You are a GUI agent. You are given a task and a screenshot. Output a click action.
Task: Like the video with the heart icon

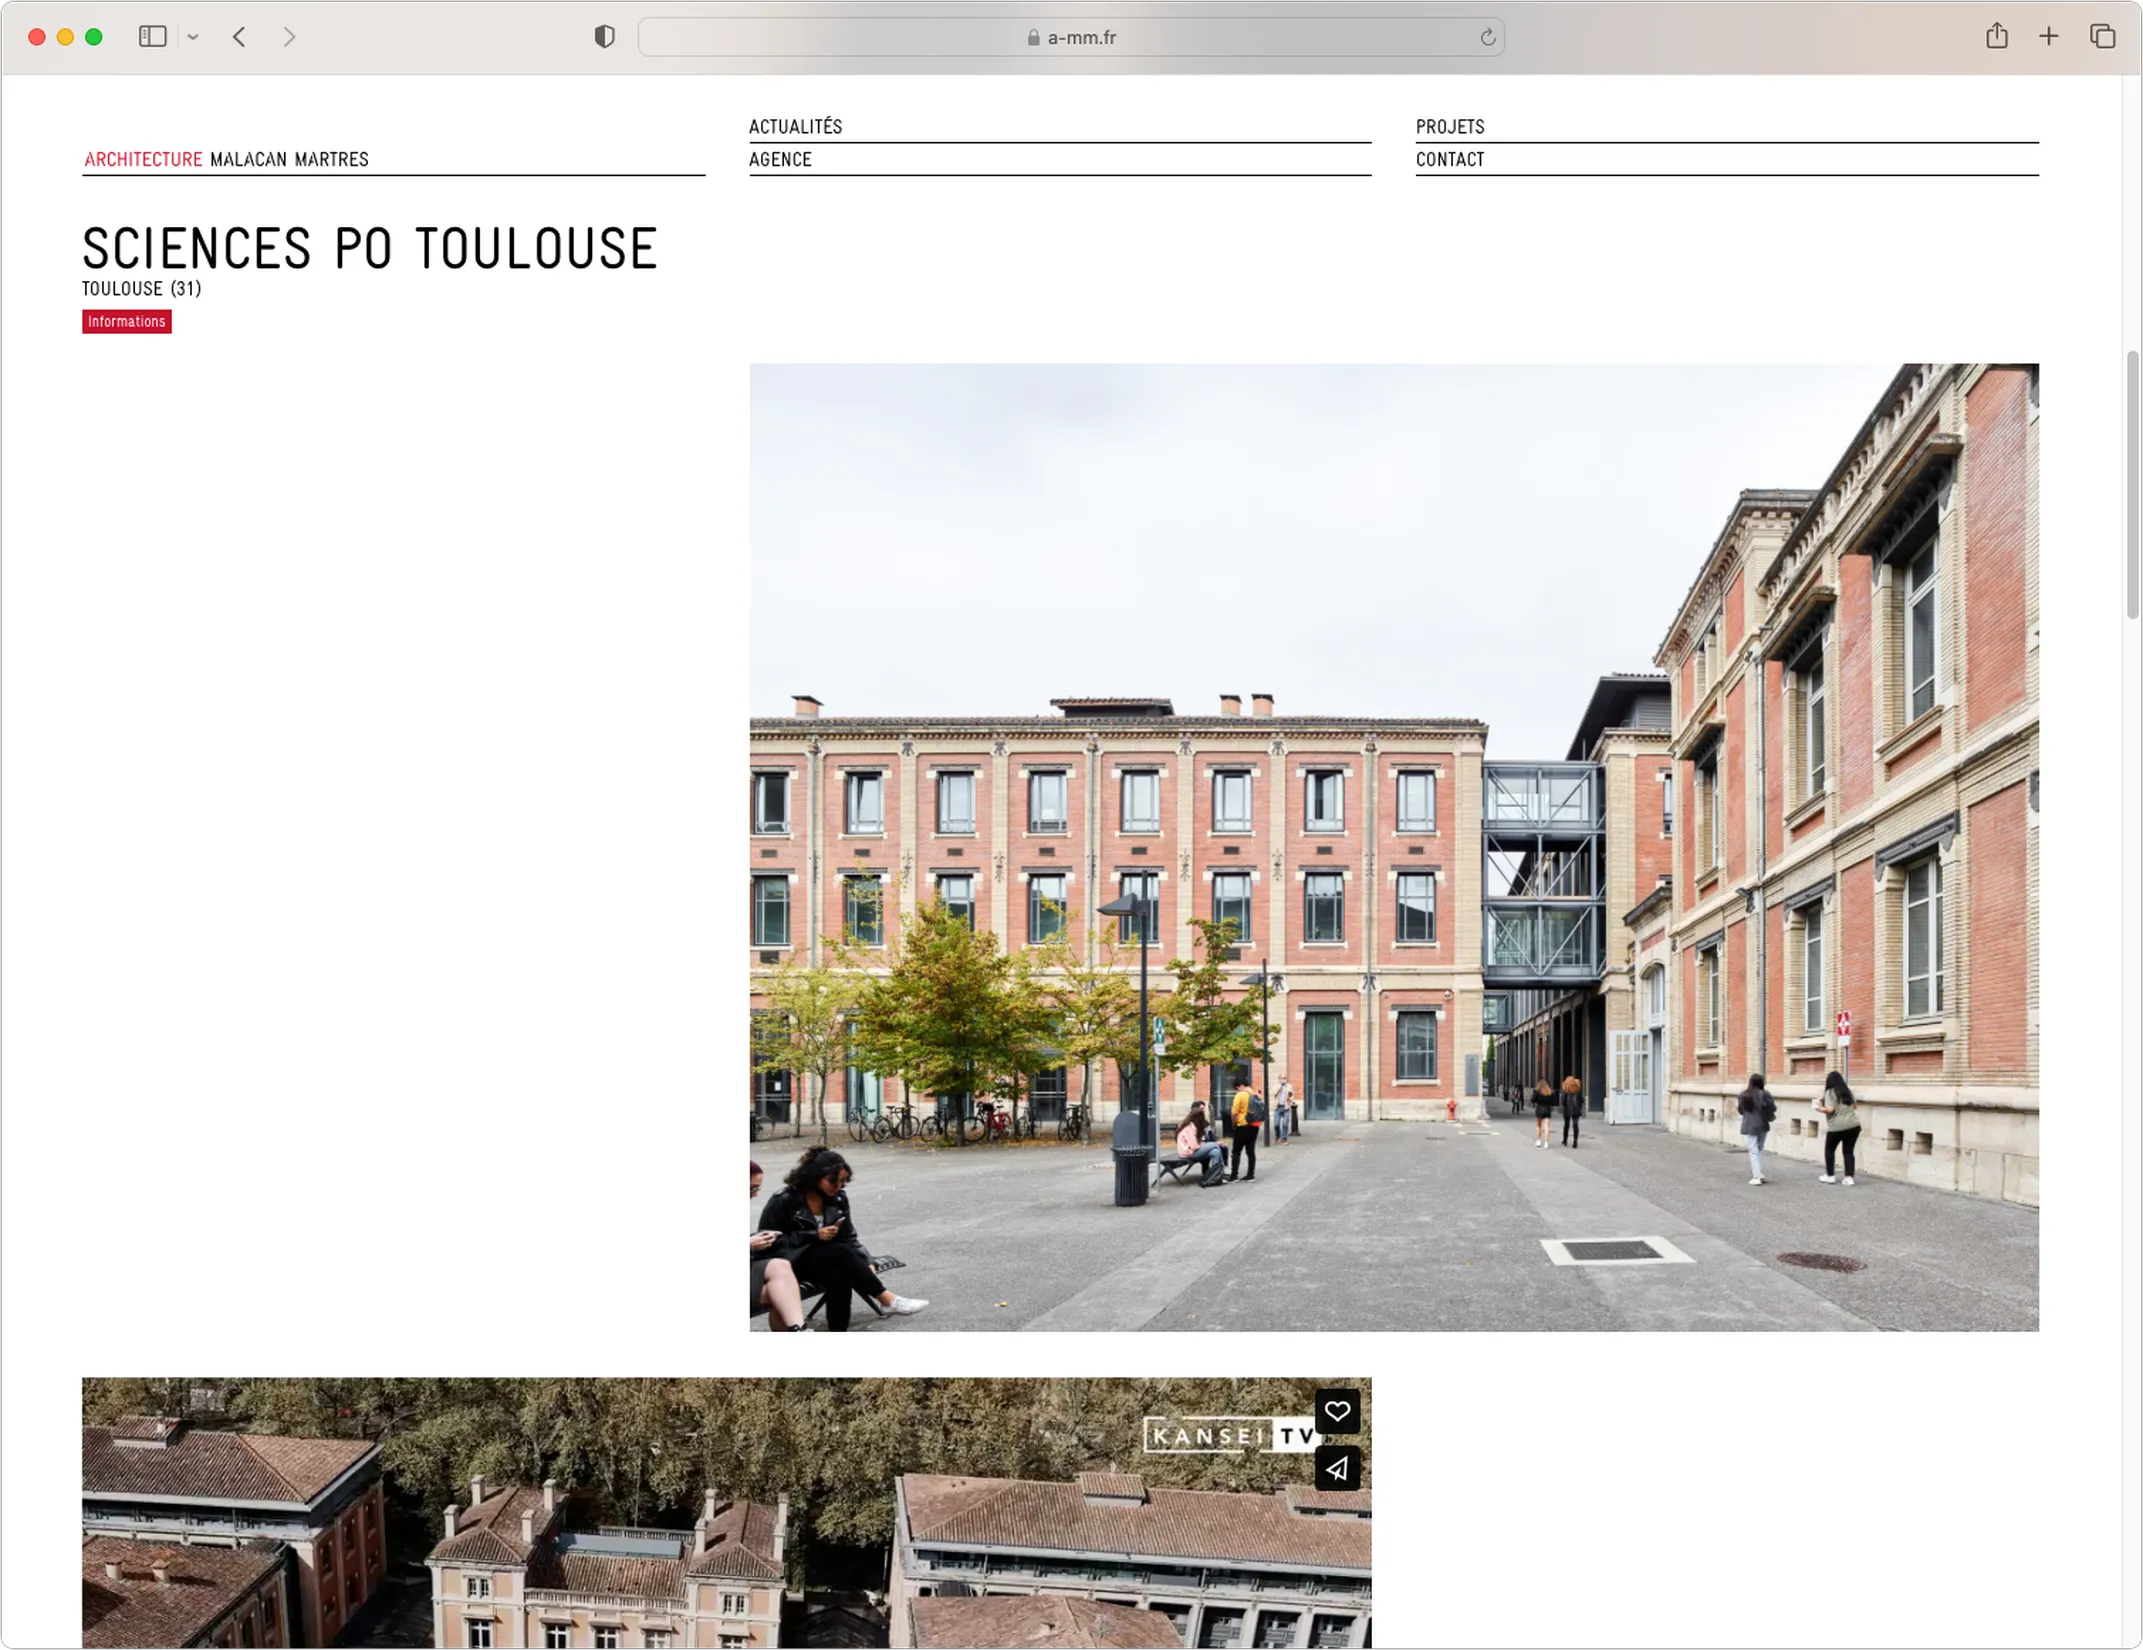pyautogui.click(x=1337, y=1411)
